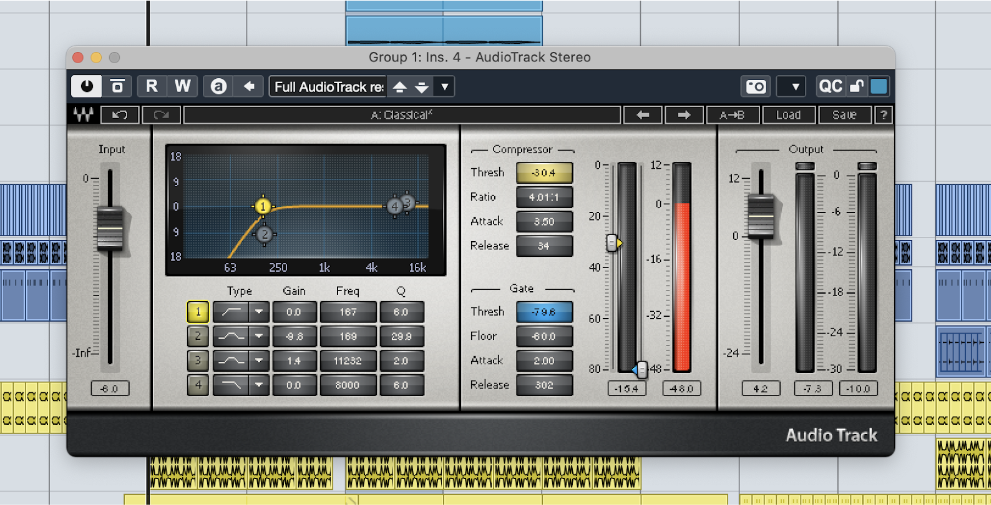The width and height of the screenshot is (991, 505).
Task: Enable Write automation (W) button
Action: coord(182,86)
